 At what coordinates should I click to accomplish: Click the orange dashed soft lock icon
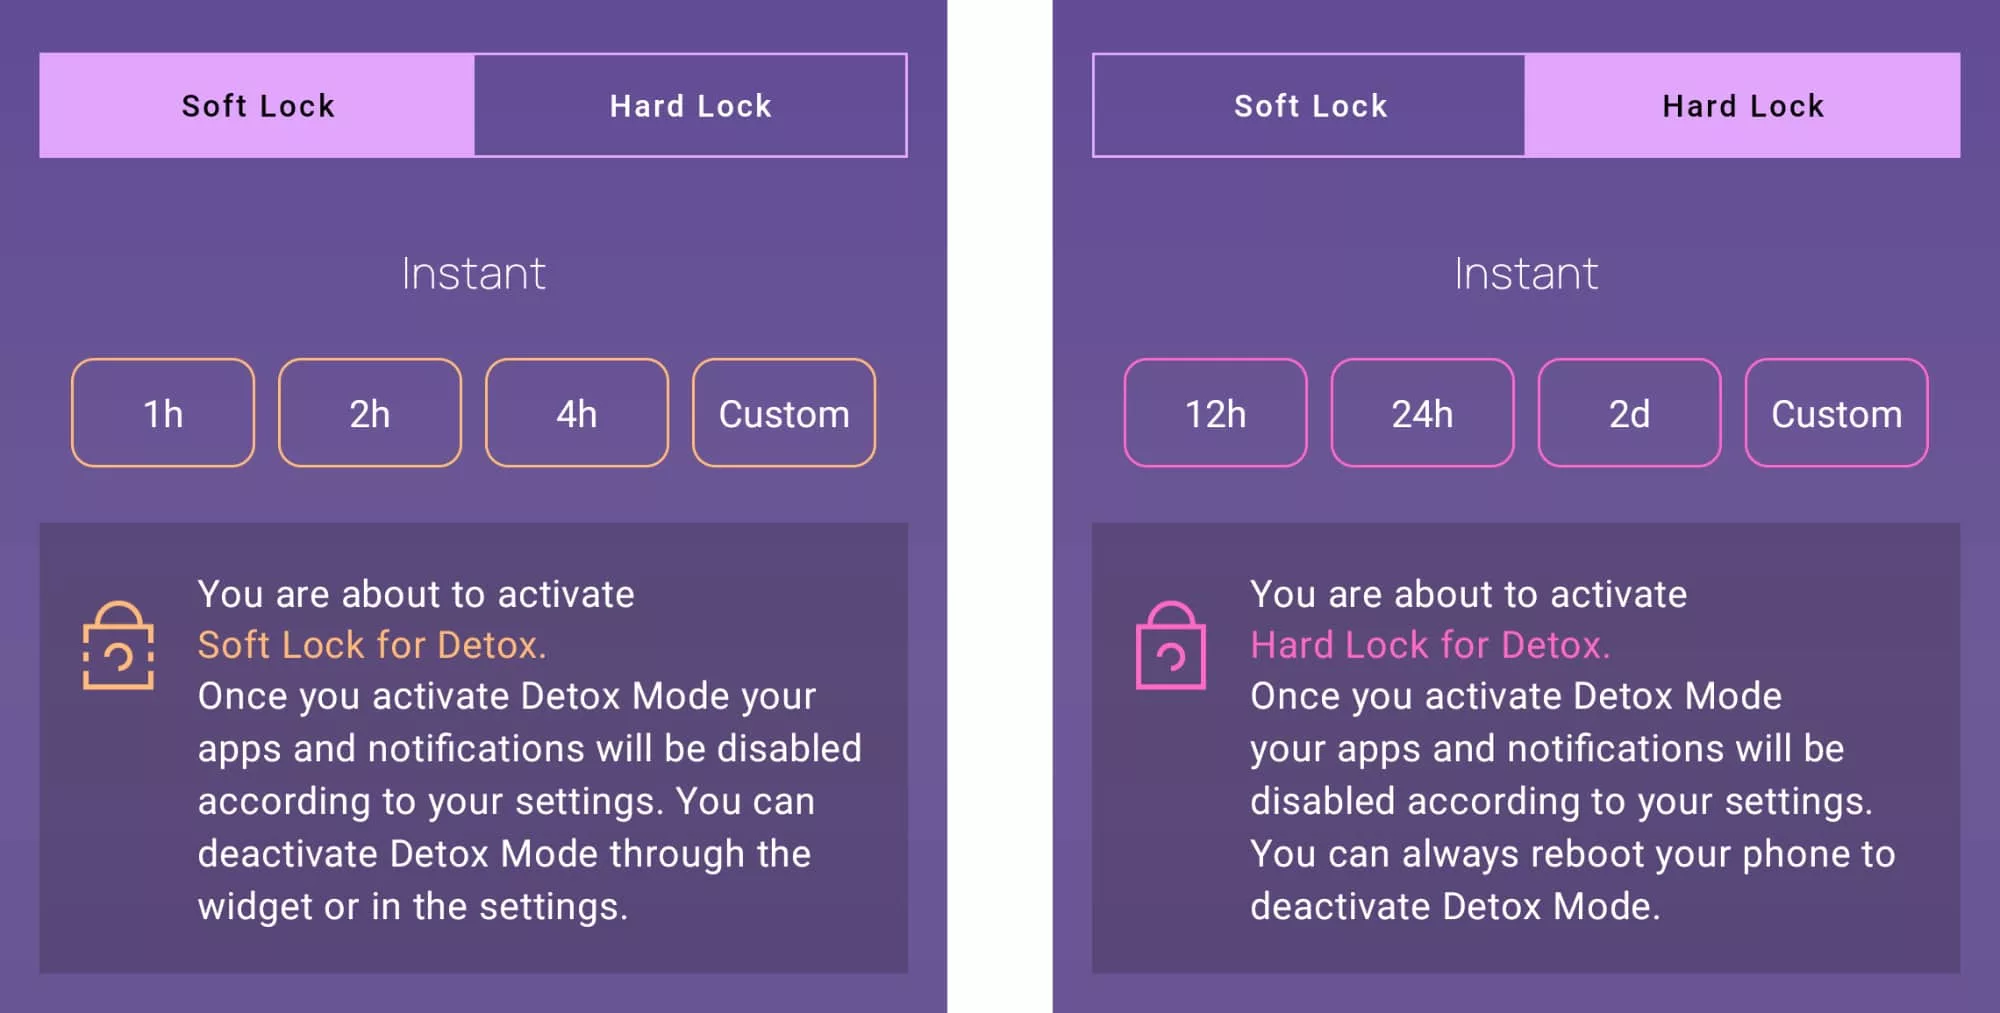118,646
